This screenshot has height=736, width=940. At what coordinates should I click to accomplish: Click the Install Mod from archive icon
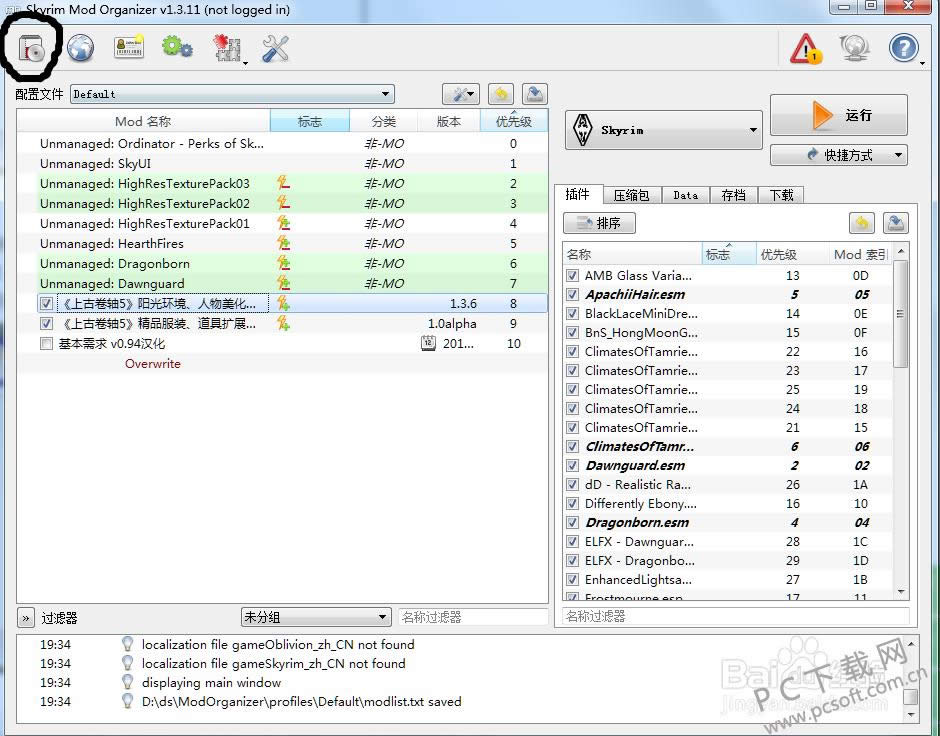click(31, 48)
